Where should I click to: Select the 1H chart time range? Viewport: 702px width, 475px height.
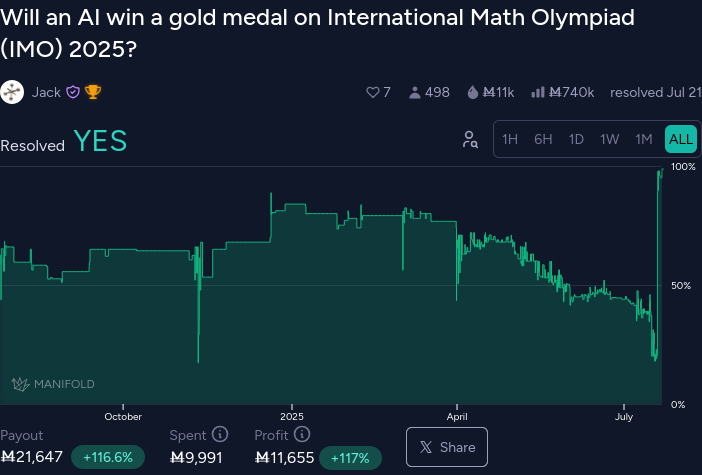point(510,139)
